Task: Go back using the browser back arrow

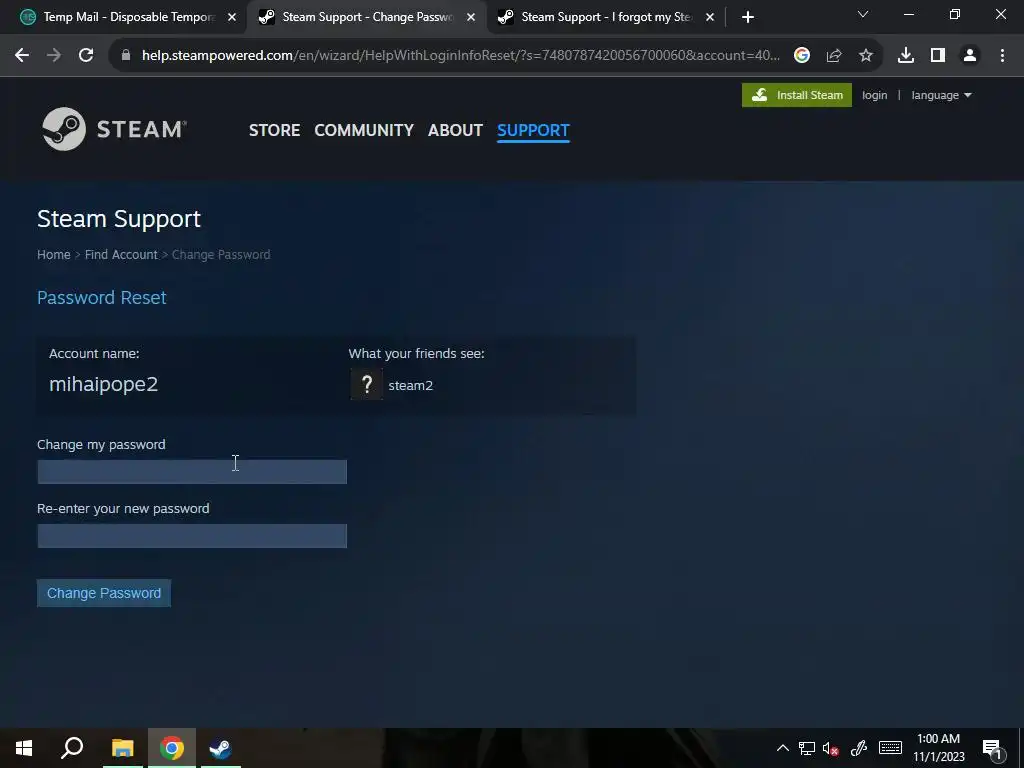Action: coord(22,56)
